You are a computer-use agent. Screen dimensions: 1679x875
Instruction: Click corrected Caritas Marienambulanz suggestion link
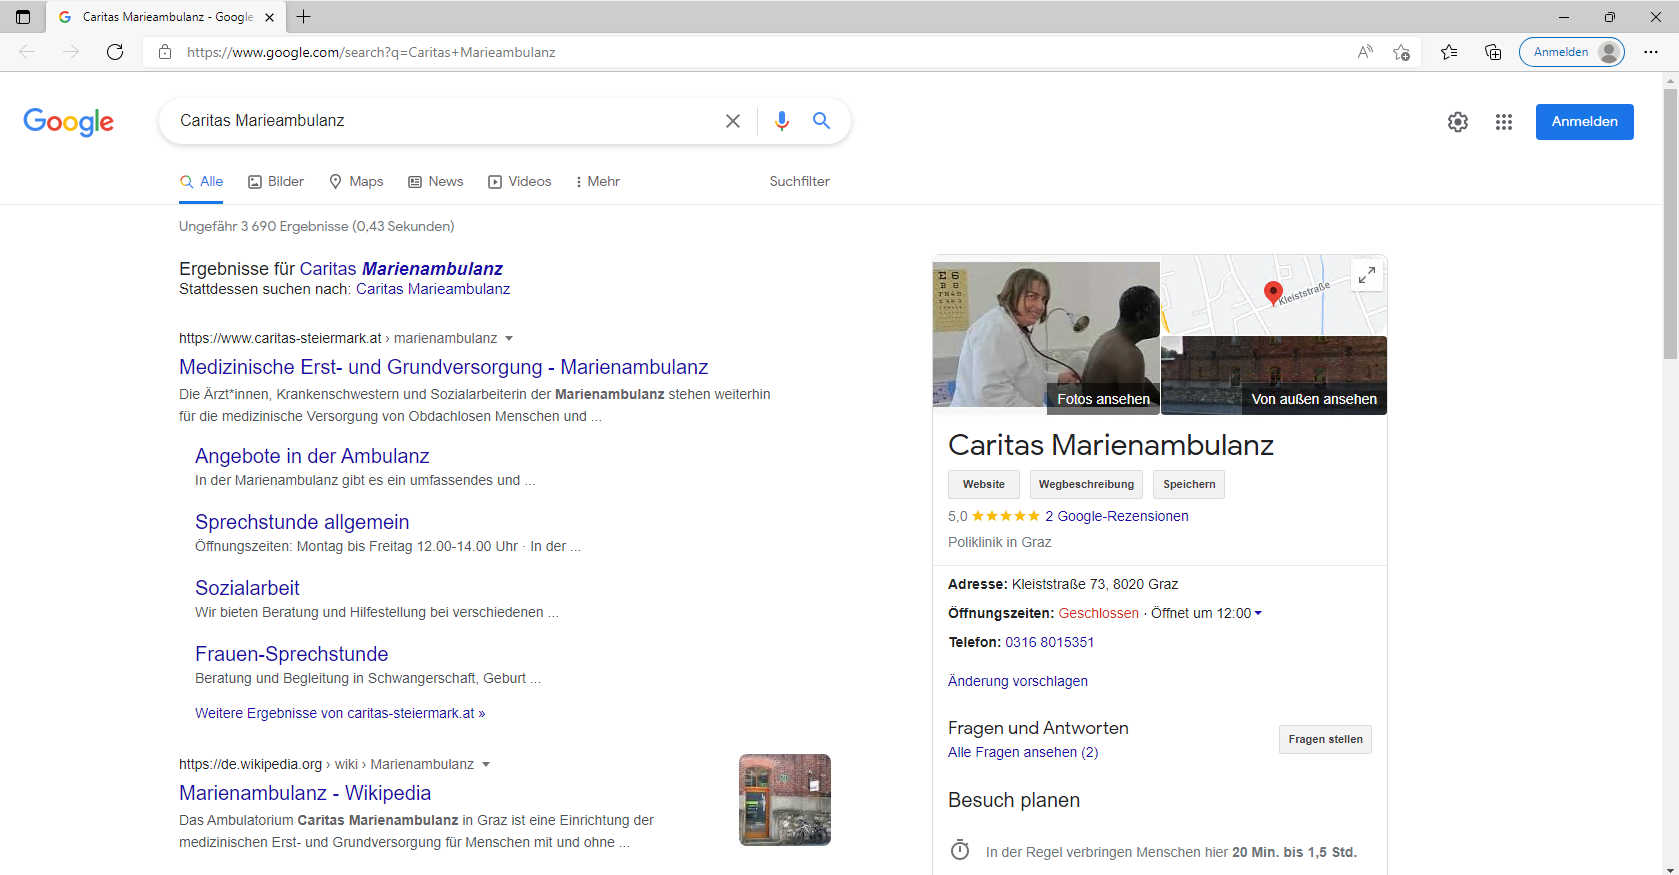click(x=401, y=268)
